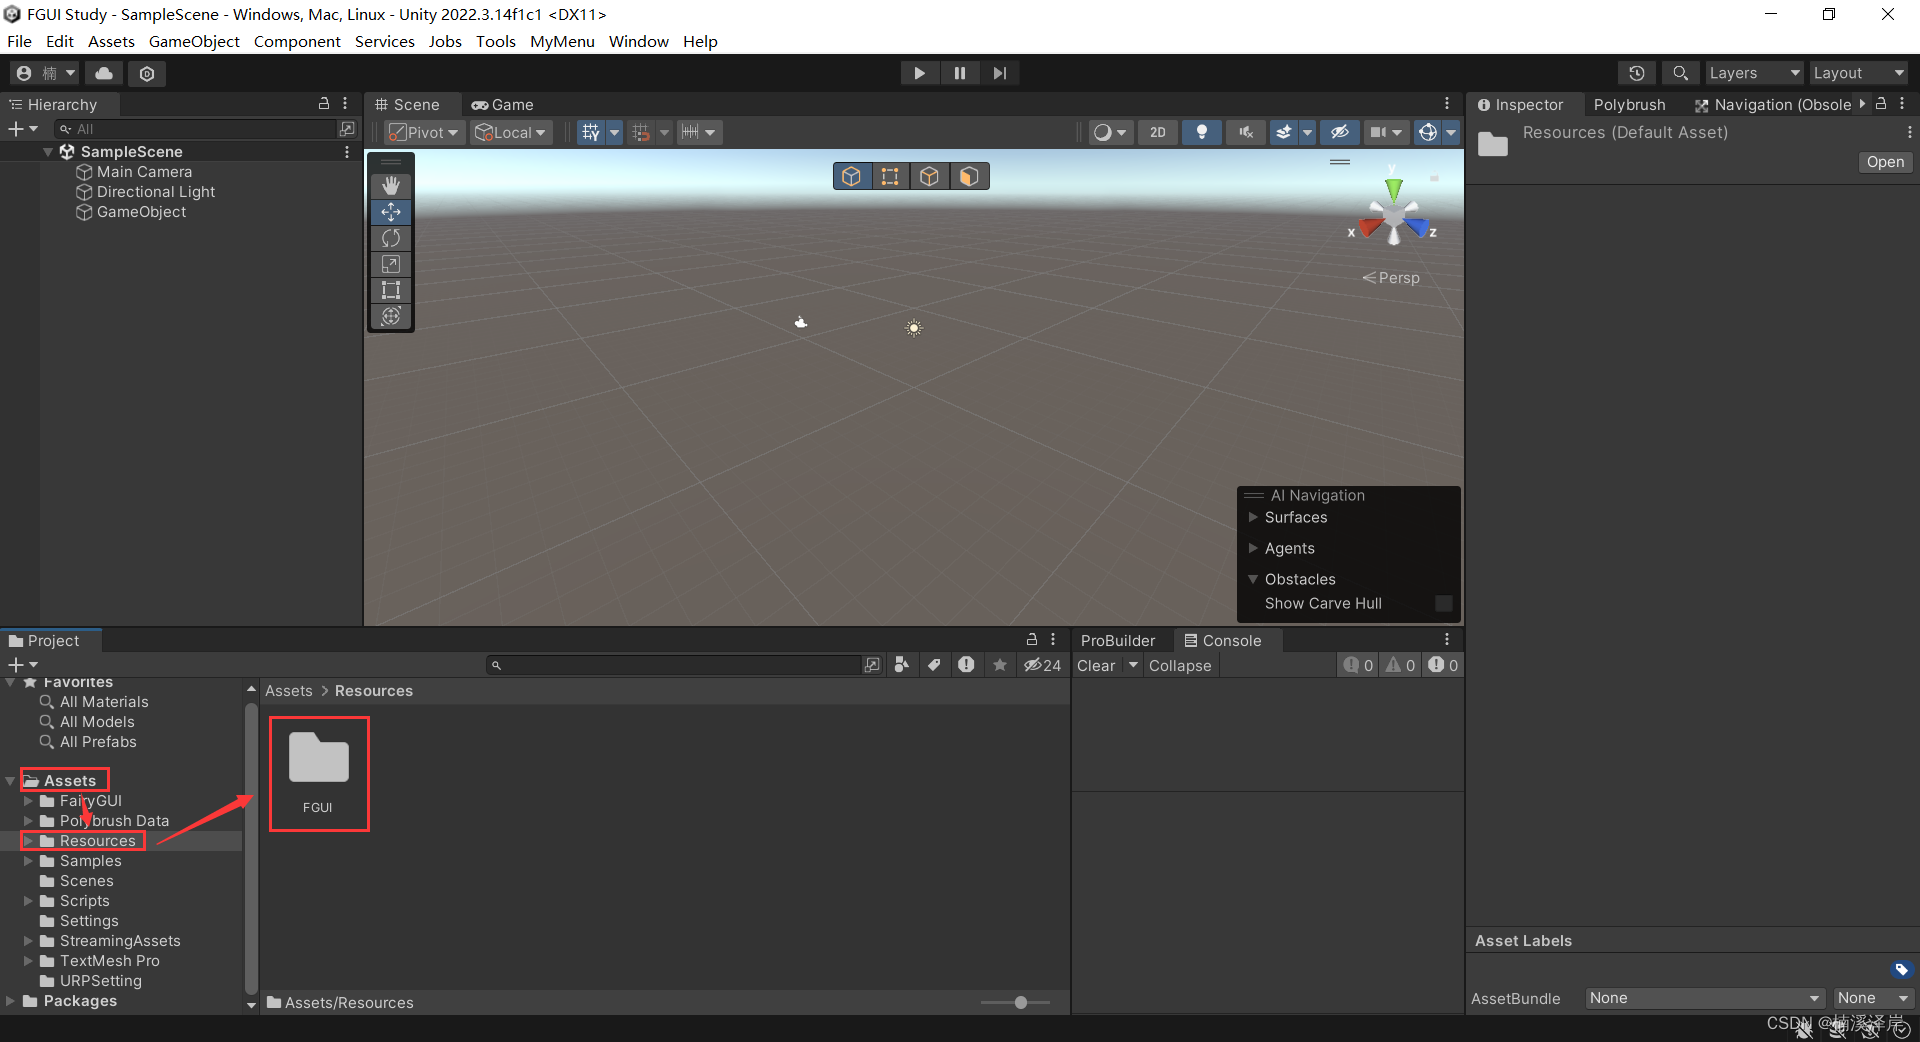The image size is (1920, 1042).
Task: Open version control settings icon
Action: 147,73
